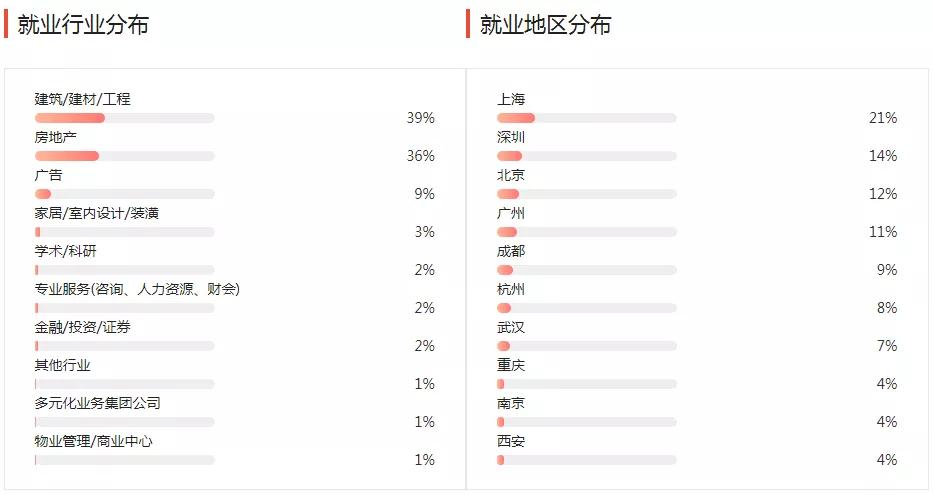Select the 学术/科研 industry label
933x495 pixels.
click(x=66, y=251)
